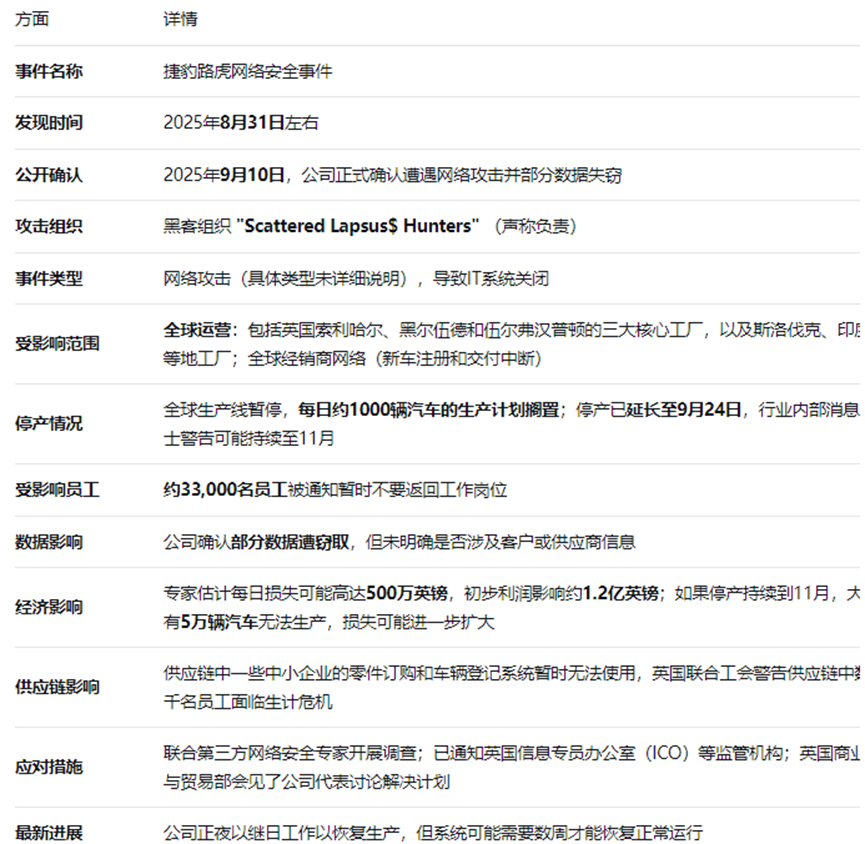Image resolution: width=865 pixels, height=844 pixels.
Task: Click the 详情 column header
Action: click(x=180, y=19)
